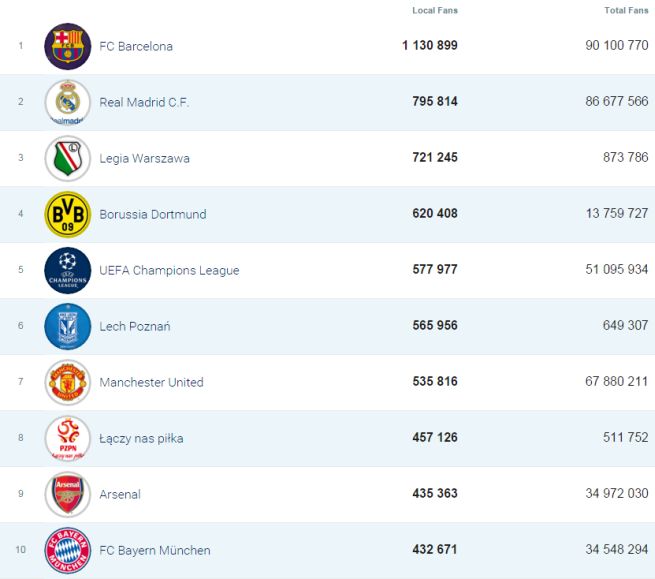Sort by the Local Fans column header
Image resolution: width=655 pixels, height=579 pixels.
point(434,10)
